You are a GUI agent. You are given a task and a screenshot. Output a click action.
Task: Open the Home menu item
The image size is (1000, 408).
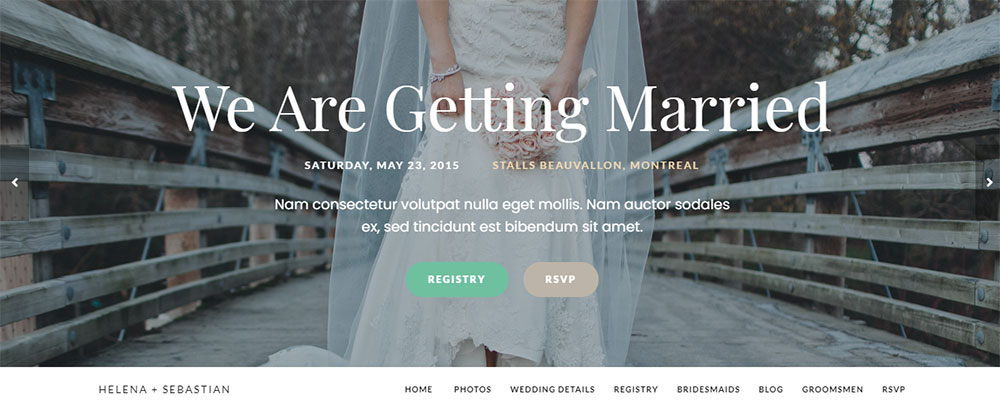[418, 389]
